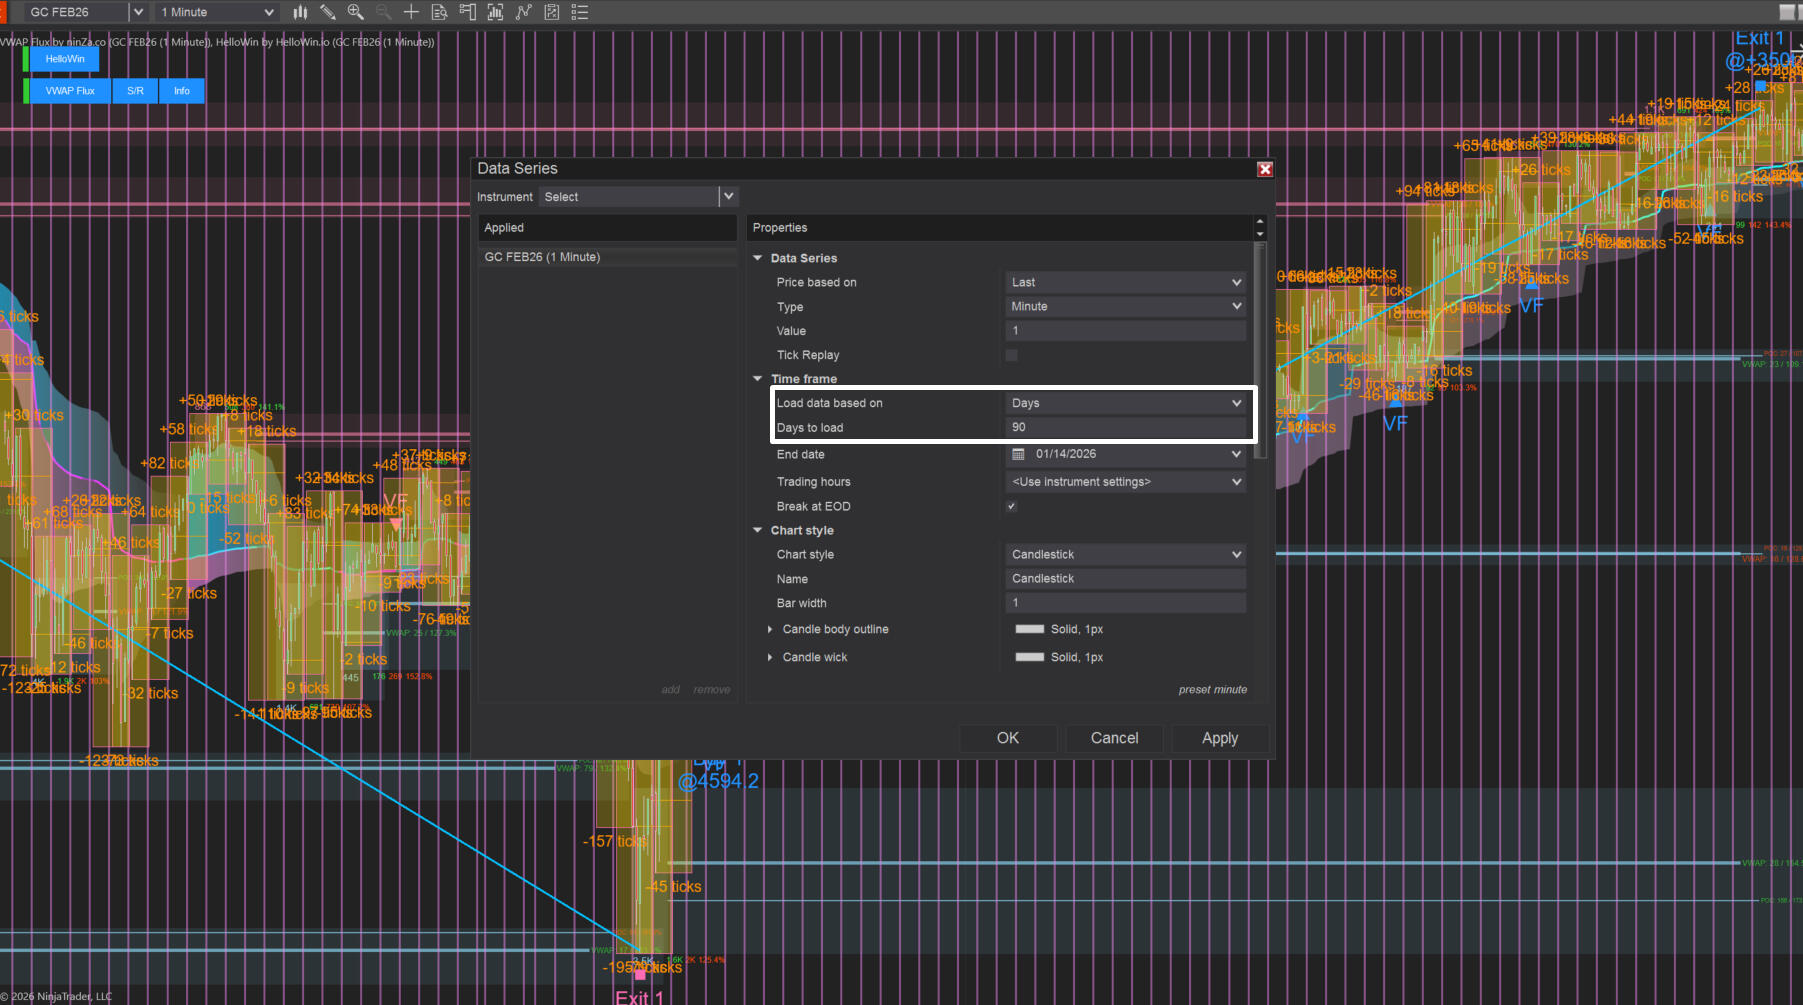The height and width of the screenshot is (1005, 1803).
Task: Click the bar chart style toolbar icon
Action: [300, 12]
